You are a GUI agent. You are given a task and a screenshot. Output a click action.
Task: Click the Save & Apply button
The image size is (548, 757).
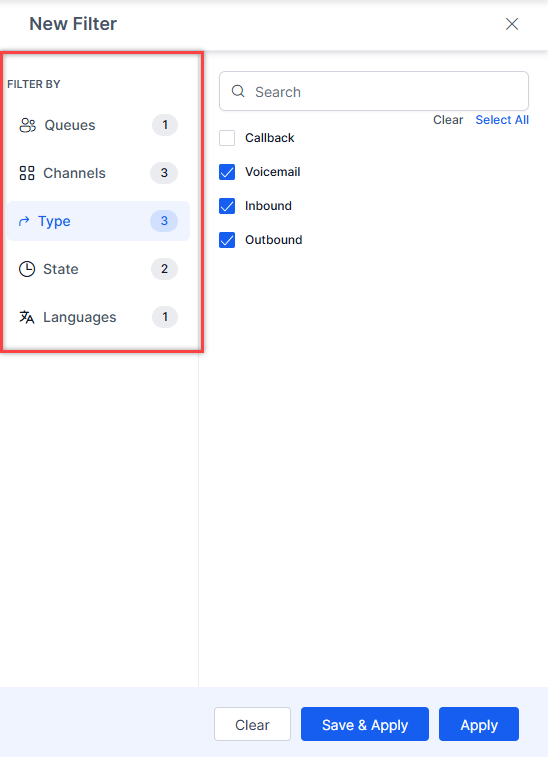(x=365, y=724)
